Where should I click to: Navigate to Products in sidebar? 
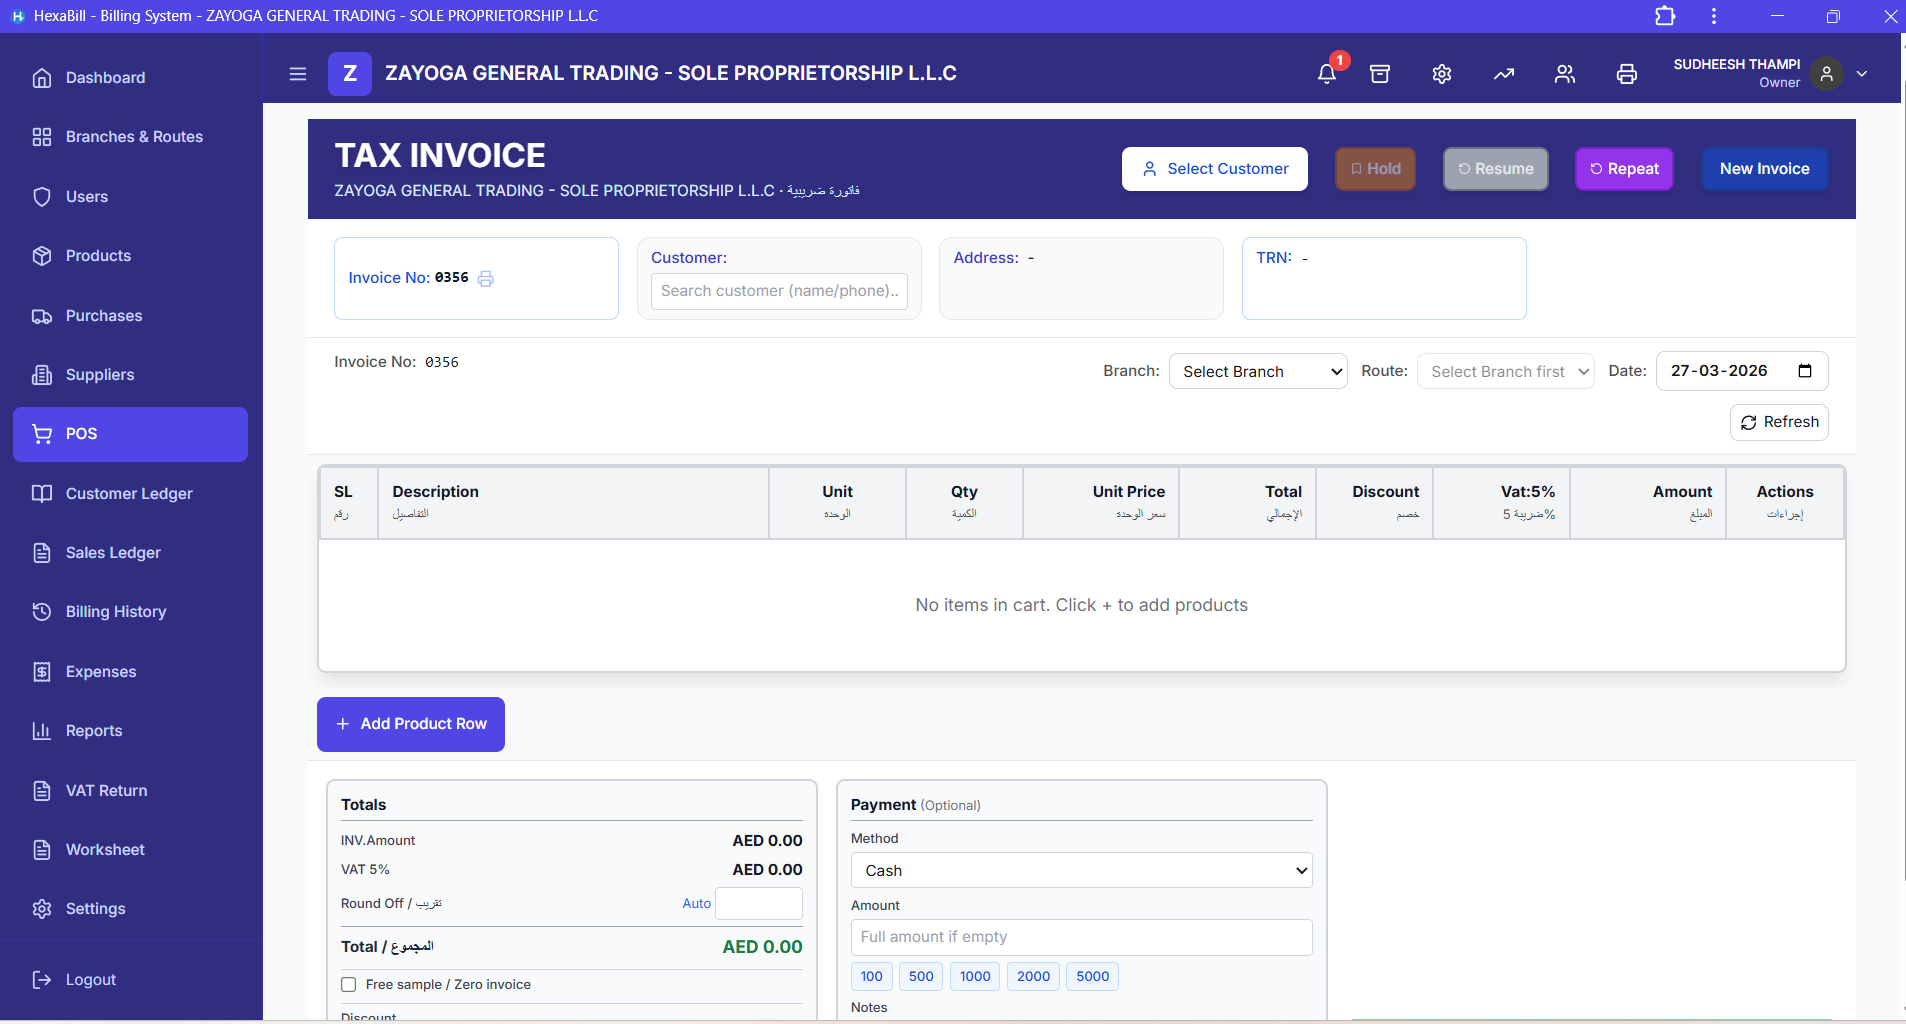click(130, 256)
